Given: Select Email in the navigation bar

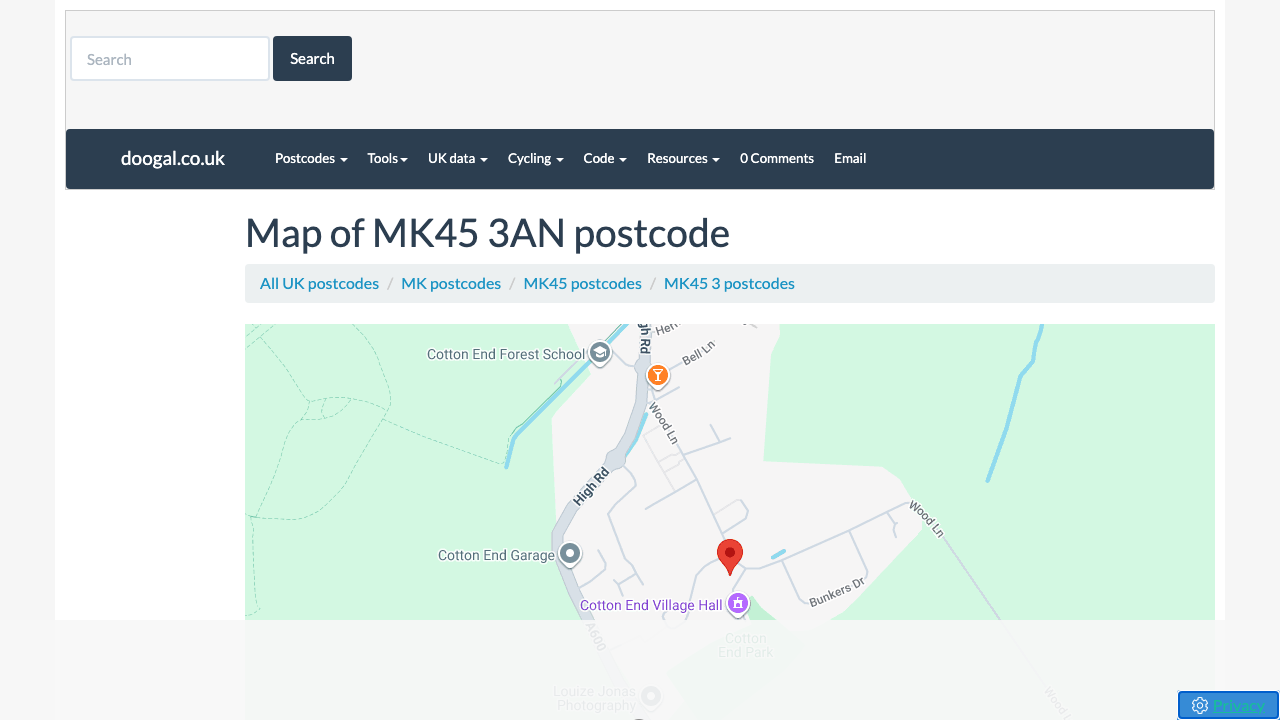Looking at the screenshot, I should pos(850,159).
